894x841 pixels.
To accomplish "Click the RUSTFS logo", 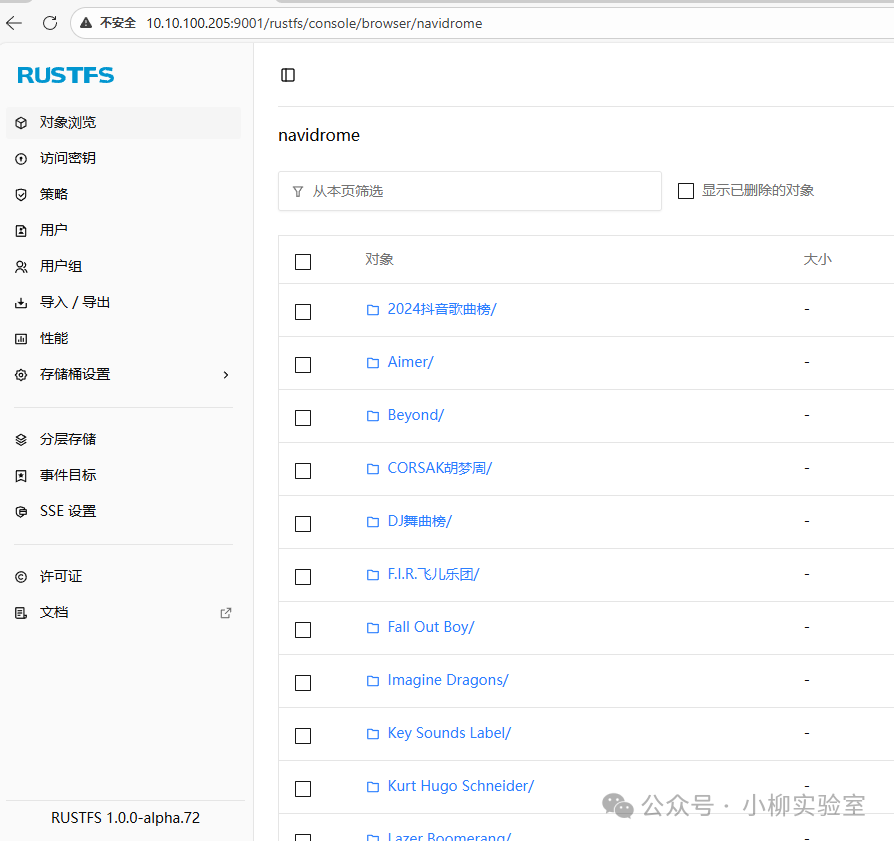I will point(66,75).
